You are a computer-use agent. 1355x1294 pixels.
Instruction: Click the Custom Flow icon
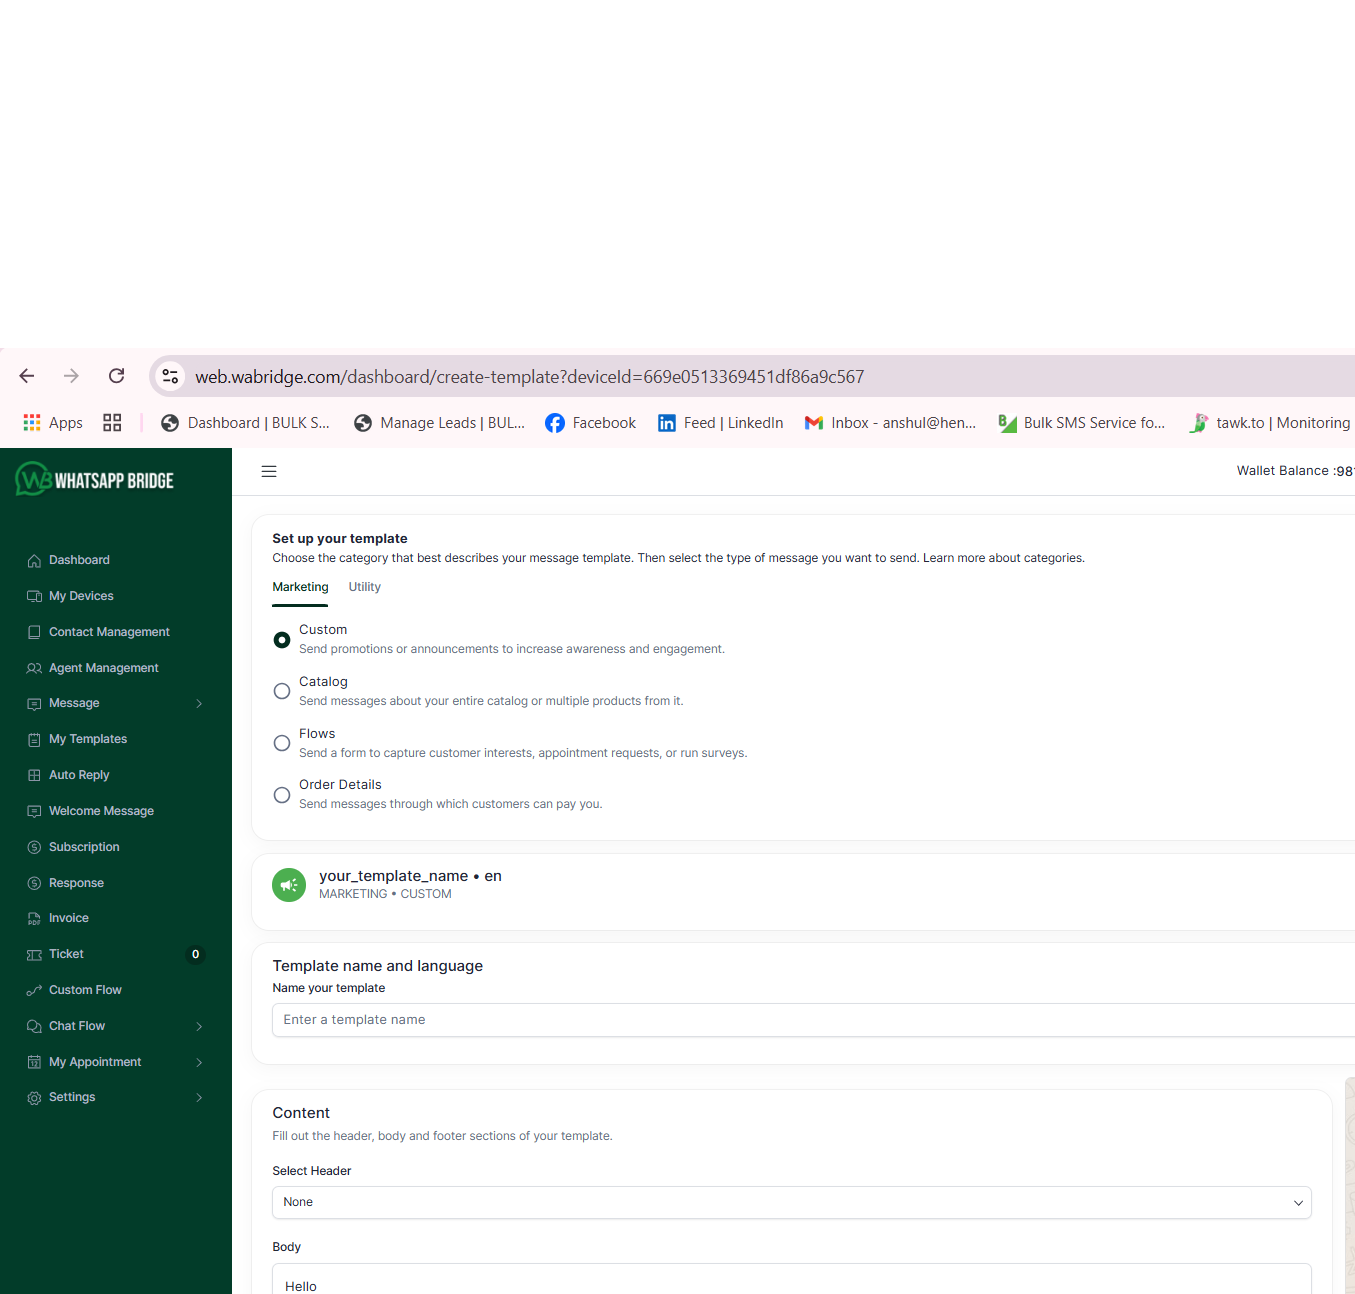tap(34, 990)
